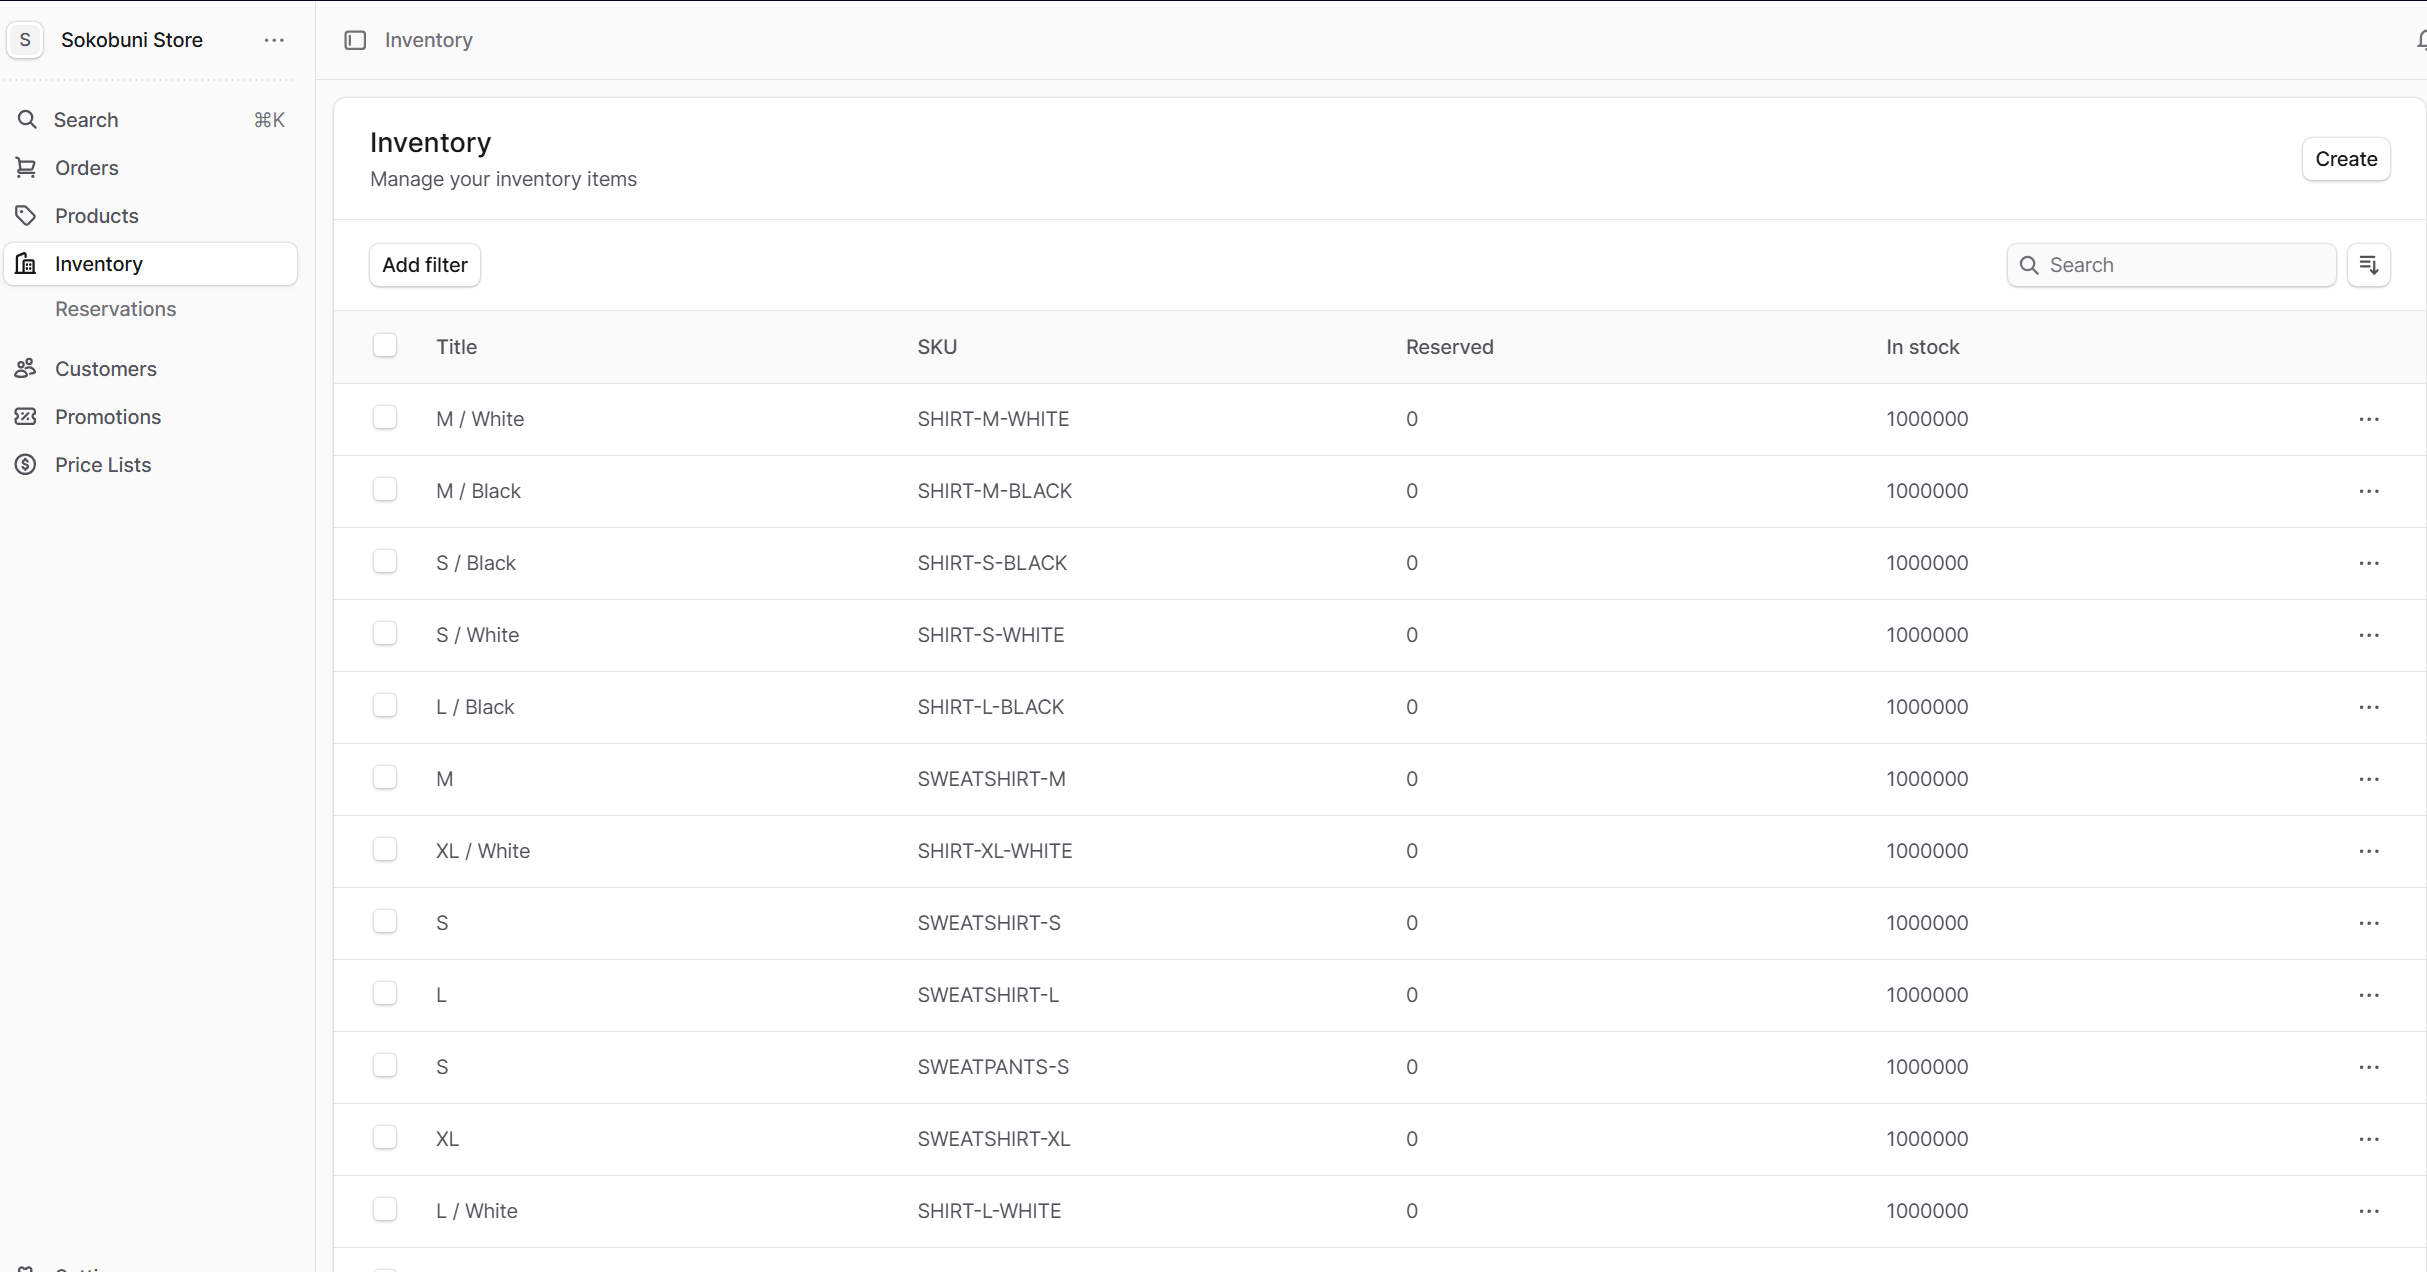Check the select-all checkbox in the table header
Viewport: 2427px width, 1272px height.
[385, 346]
